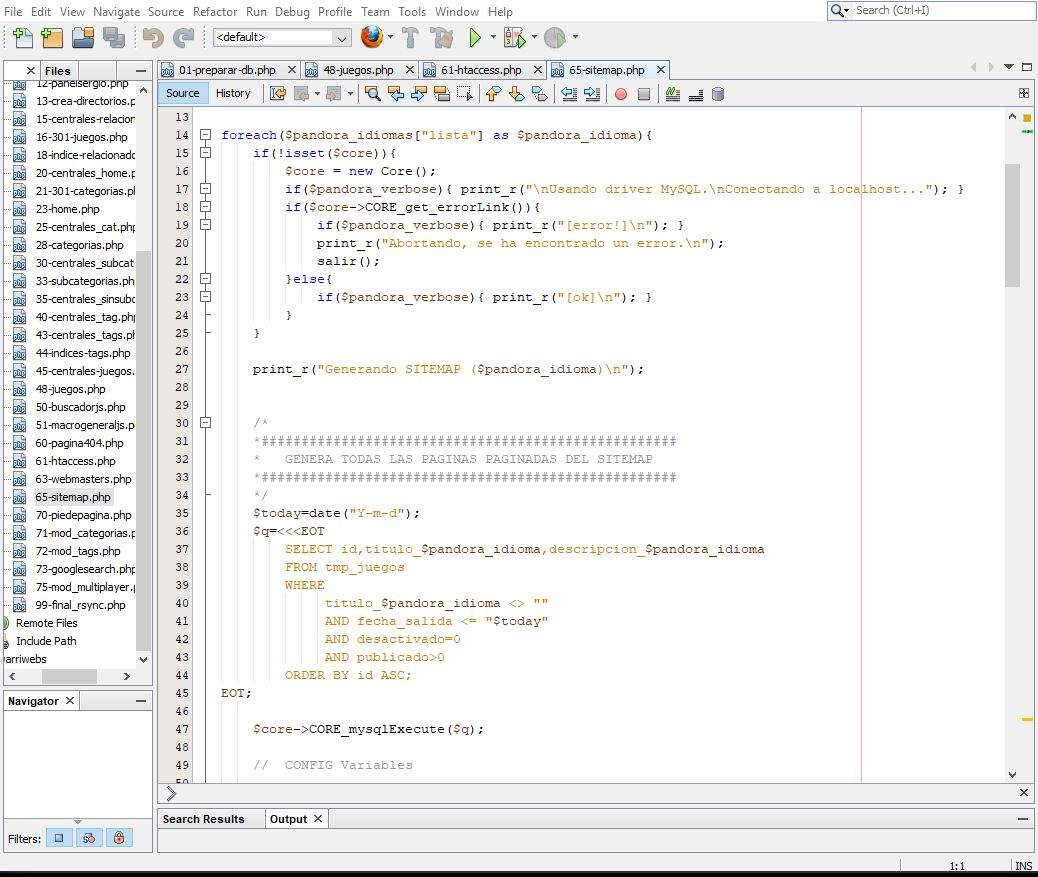1038x877 pixels.
Task: Start macro recording with red circle icon
Action: pyautogui.click(x=620, y=94)
